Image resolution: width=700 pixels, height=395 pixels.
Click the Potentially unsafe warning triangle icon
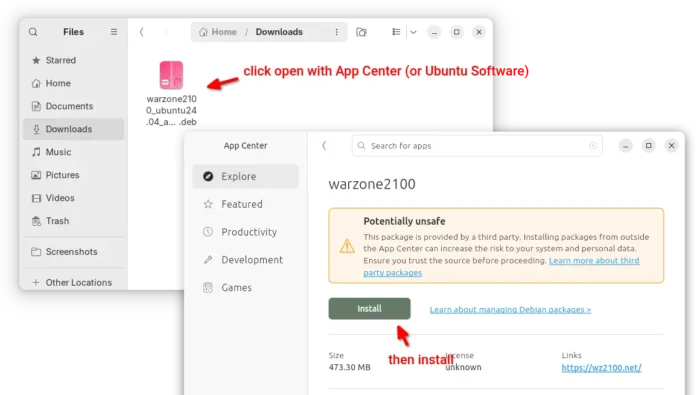347,246
